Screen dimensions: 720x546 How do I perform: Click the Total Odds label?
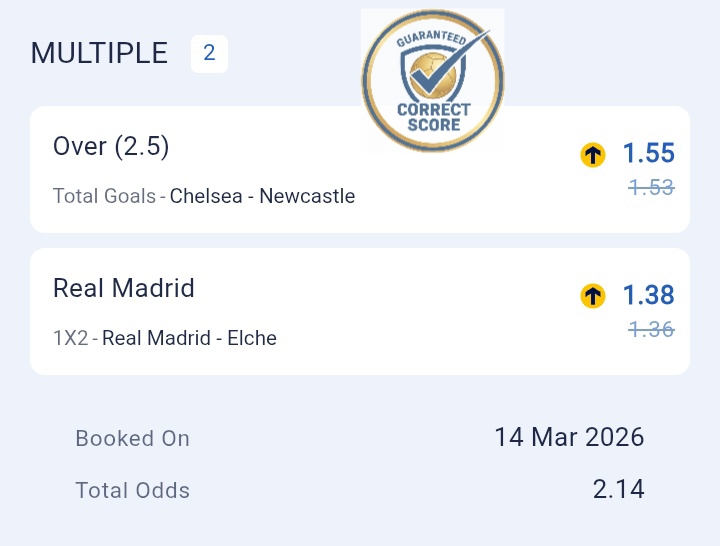(x=132, y=490)
